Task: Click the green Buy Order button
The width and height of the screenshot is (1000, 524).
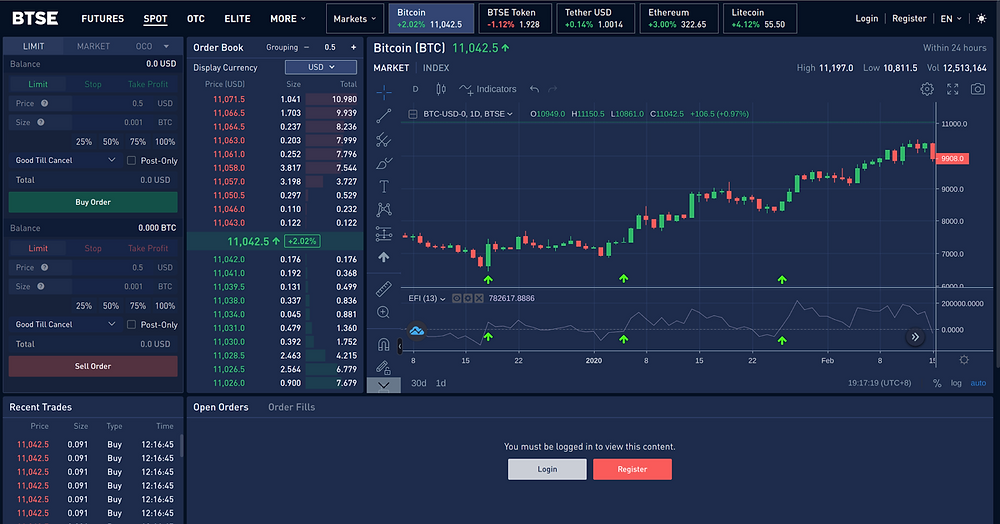Action: (x=93, y=202)
